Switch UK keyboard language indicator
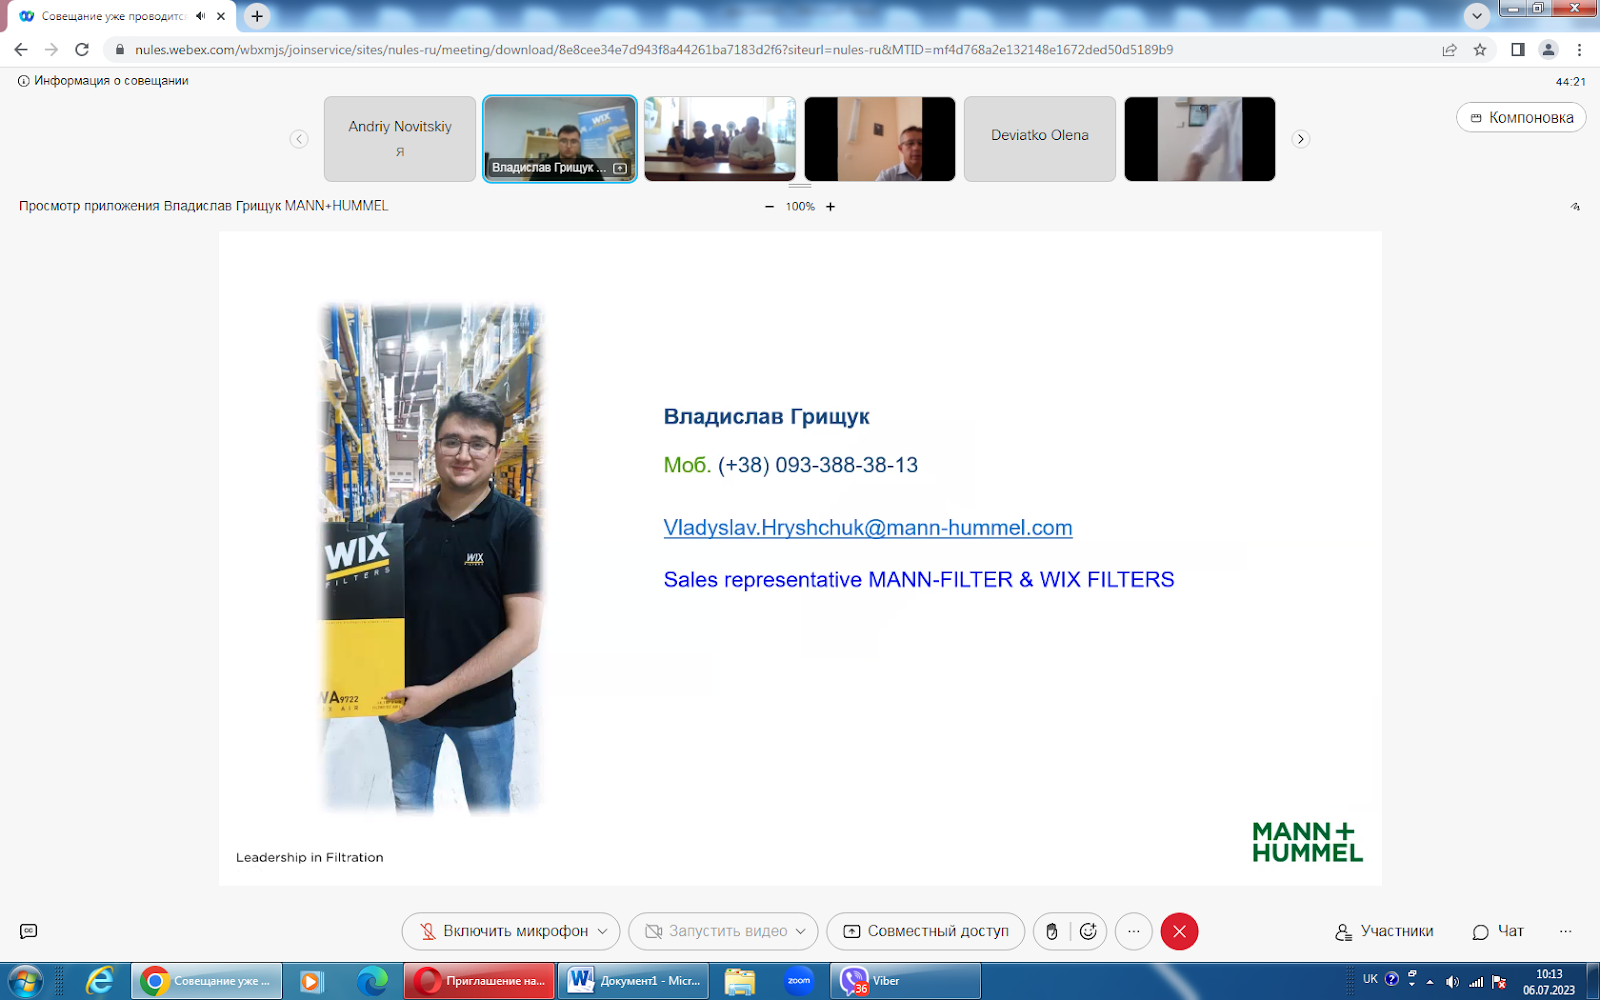Viewport: 1600px width, 1000px height. click(x=1370, y=980)
